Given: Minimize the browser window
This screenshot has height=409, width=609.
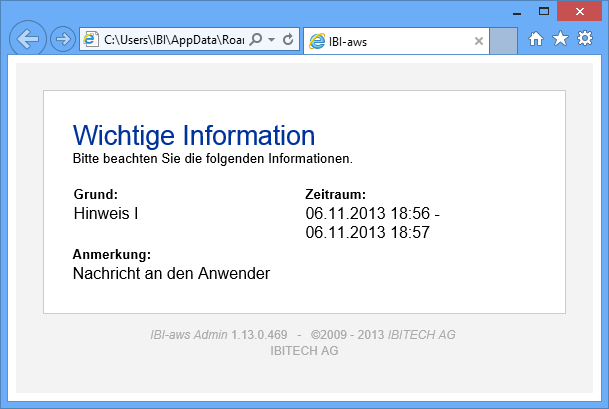Looking at the screenshot, I should [x=516, y=11].
